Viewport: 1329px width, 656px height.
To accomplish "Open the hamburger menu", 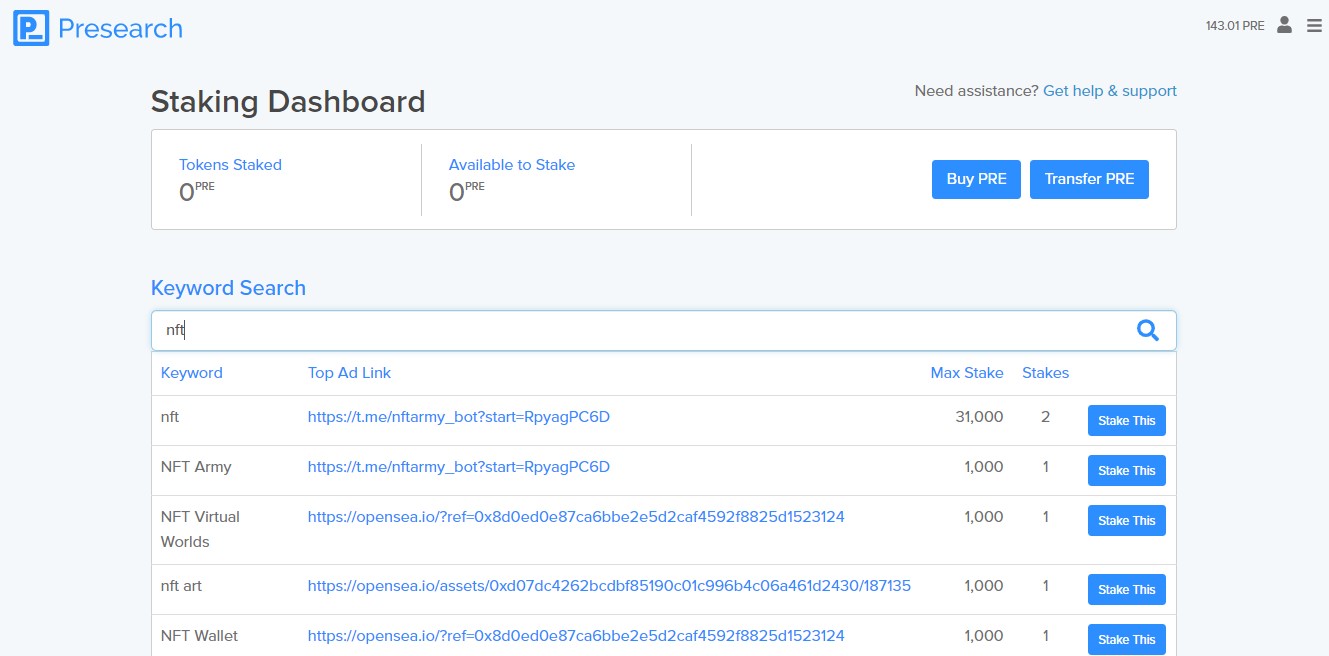I will point(1314,26).
